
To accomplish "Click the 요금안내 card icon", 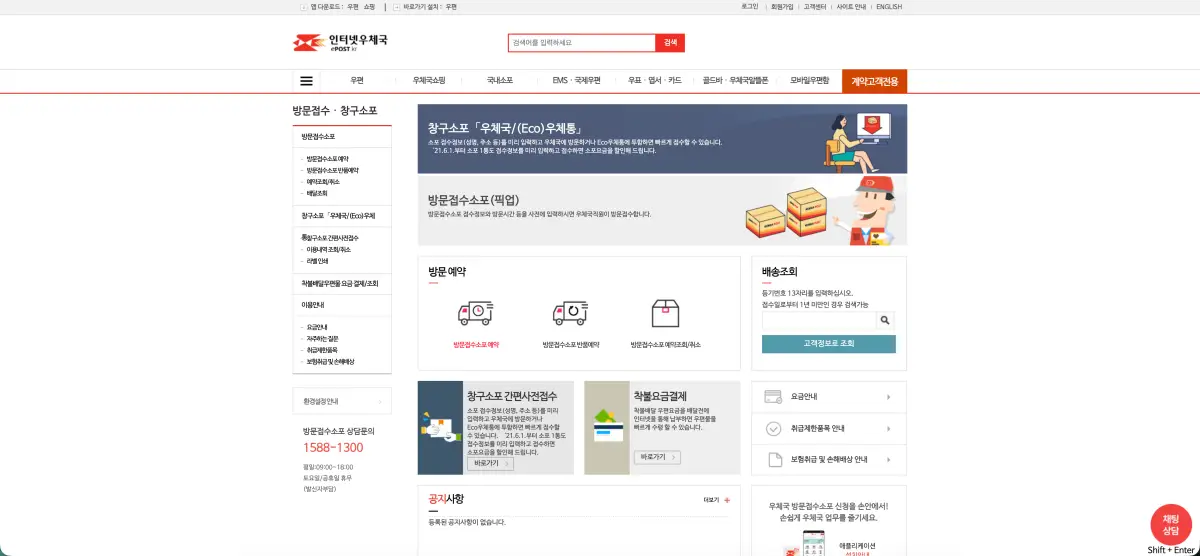I will [x=773, y=397].
